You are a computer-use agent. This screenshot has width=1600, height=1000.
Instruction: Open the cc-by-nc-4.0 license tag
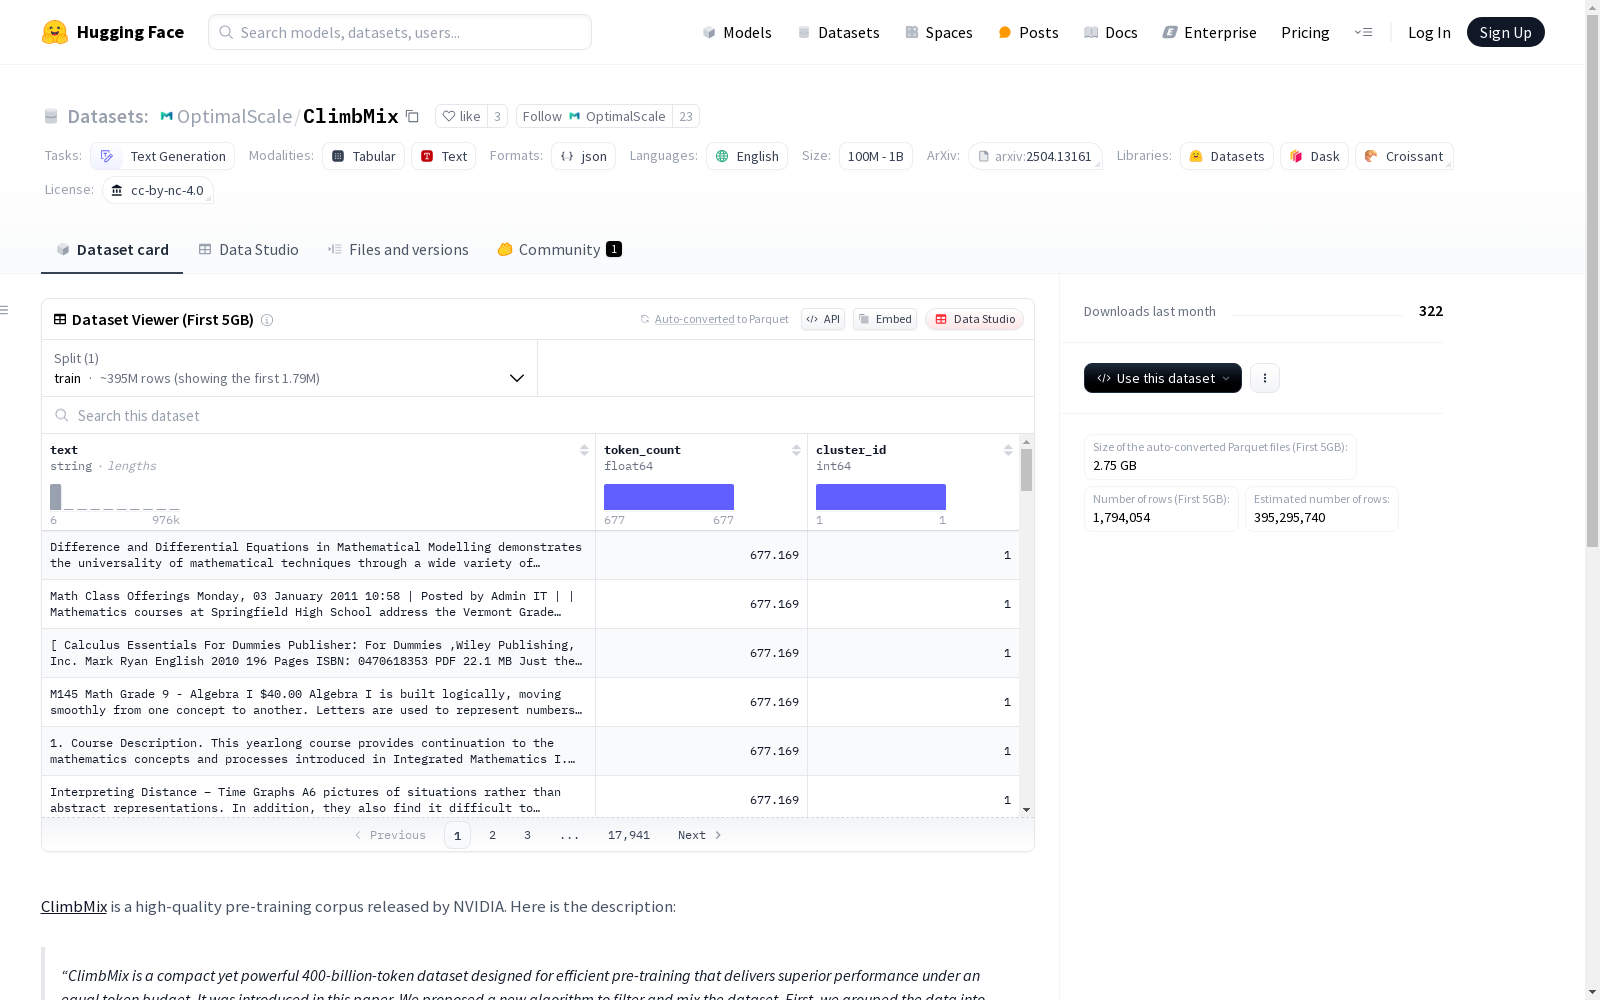coord(158,190)
